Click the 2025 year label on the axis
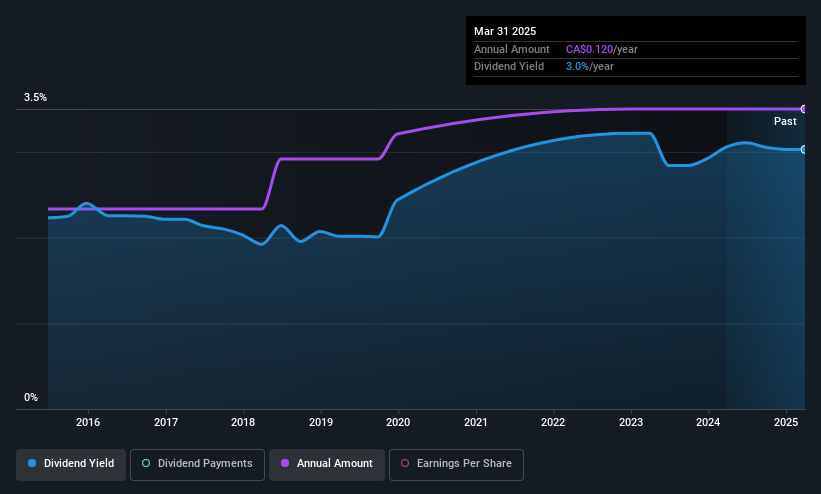 [x=786, y=423]
